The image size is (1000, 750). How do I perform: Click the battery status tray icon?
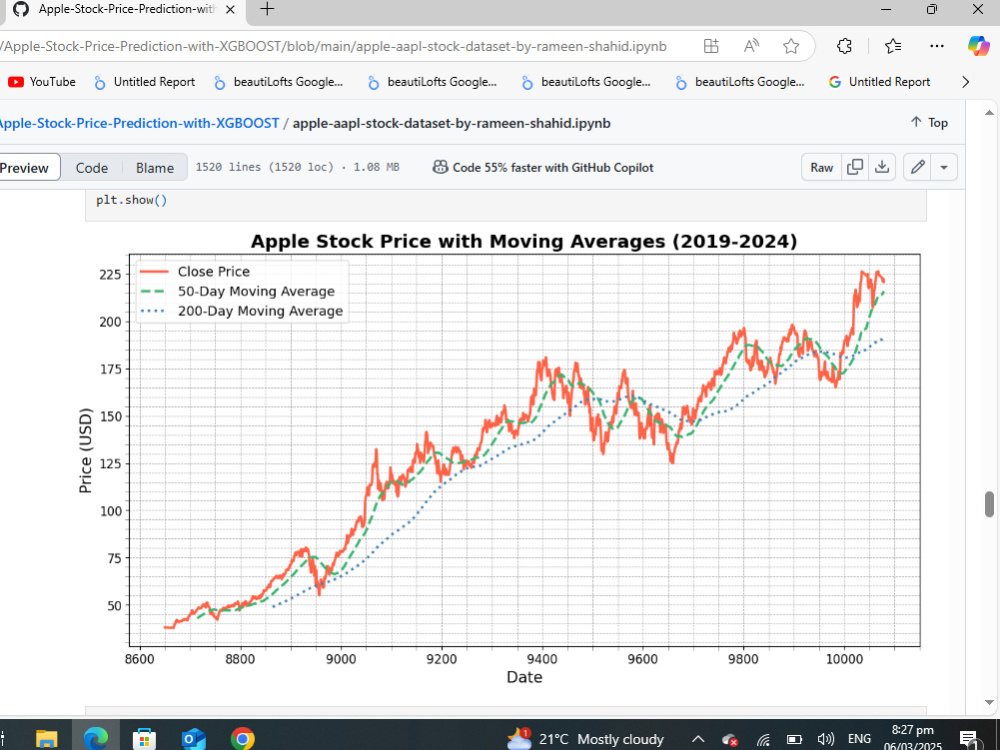[x=794, y=739]
